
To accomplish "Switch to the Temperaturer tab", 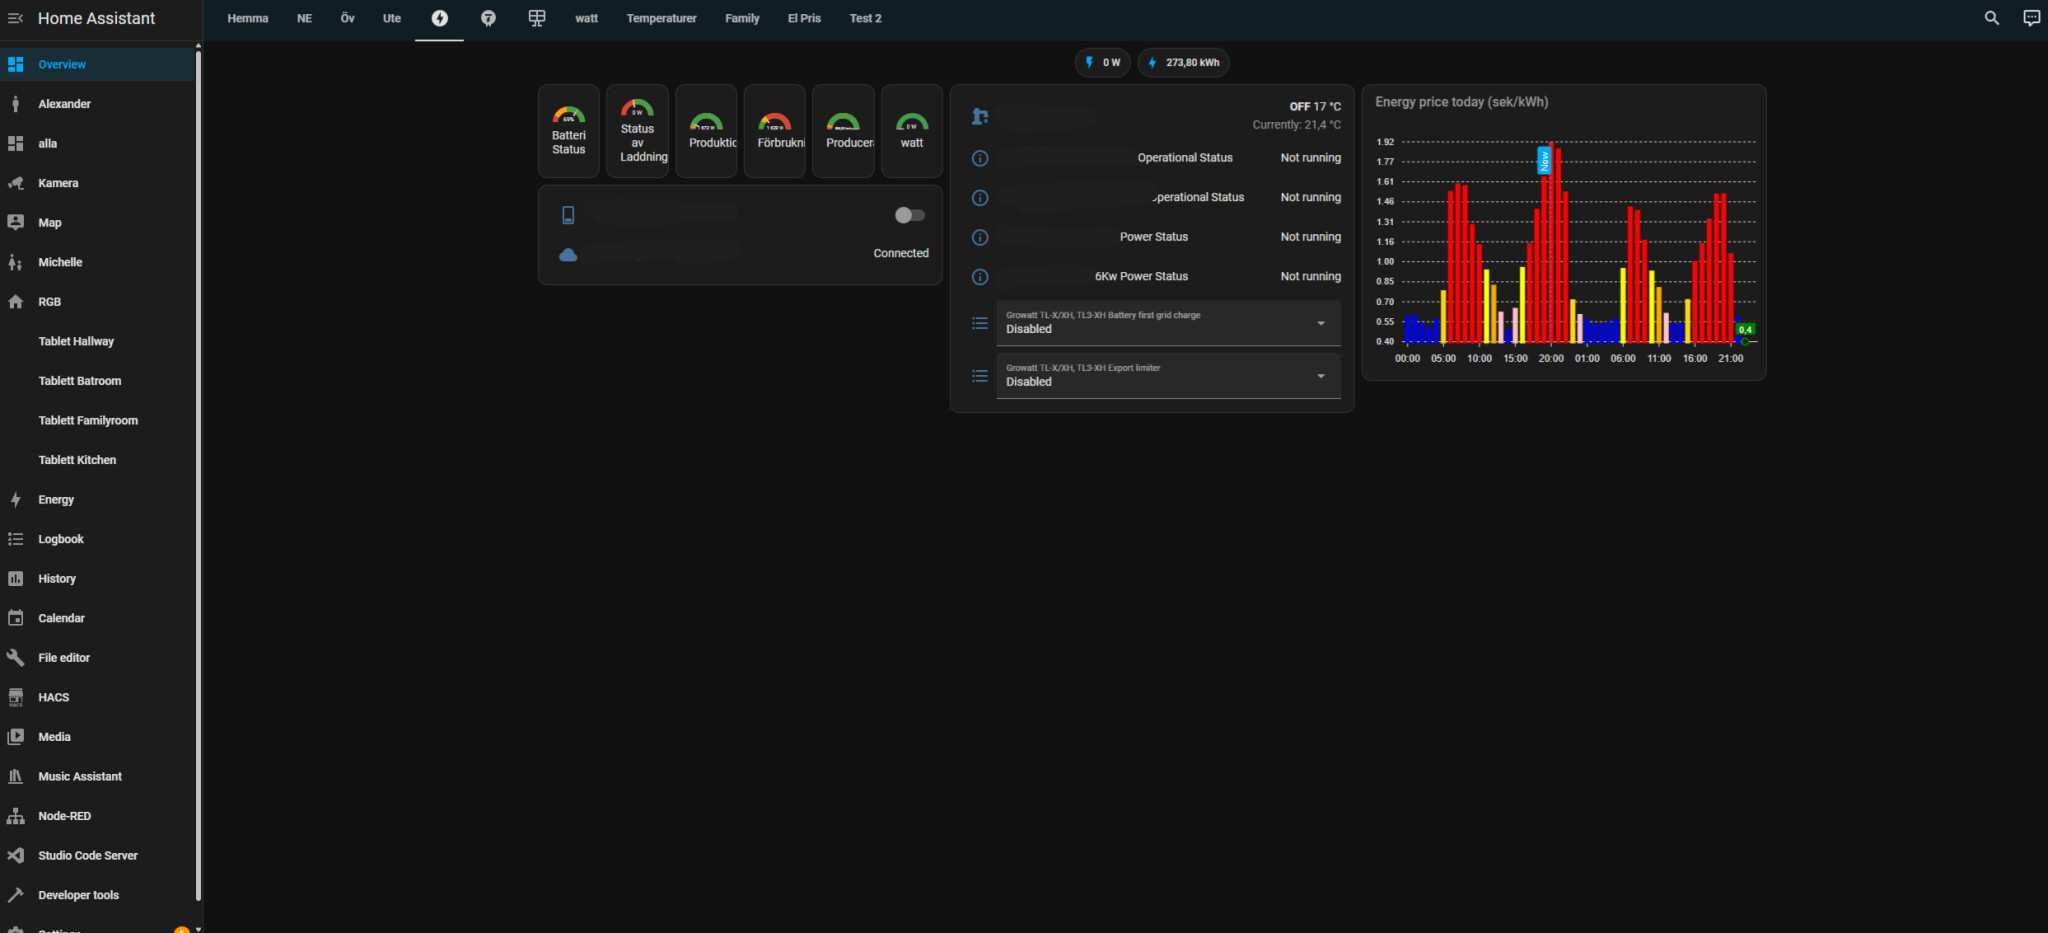I will point(661,18).
